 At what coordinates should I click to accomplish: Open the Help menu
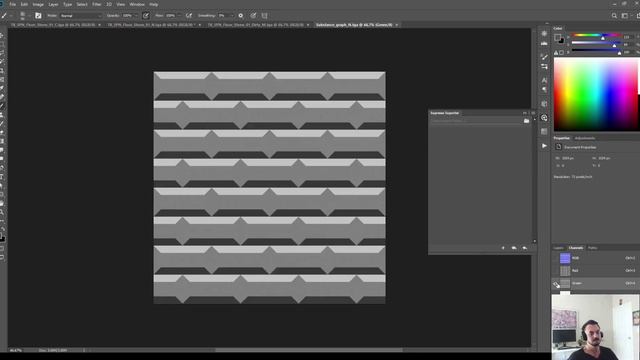click(x=153, y=4)
